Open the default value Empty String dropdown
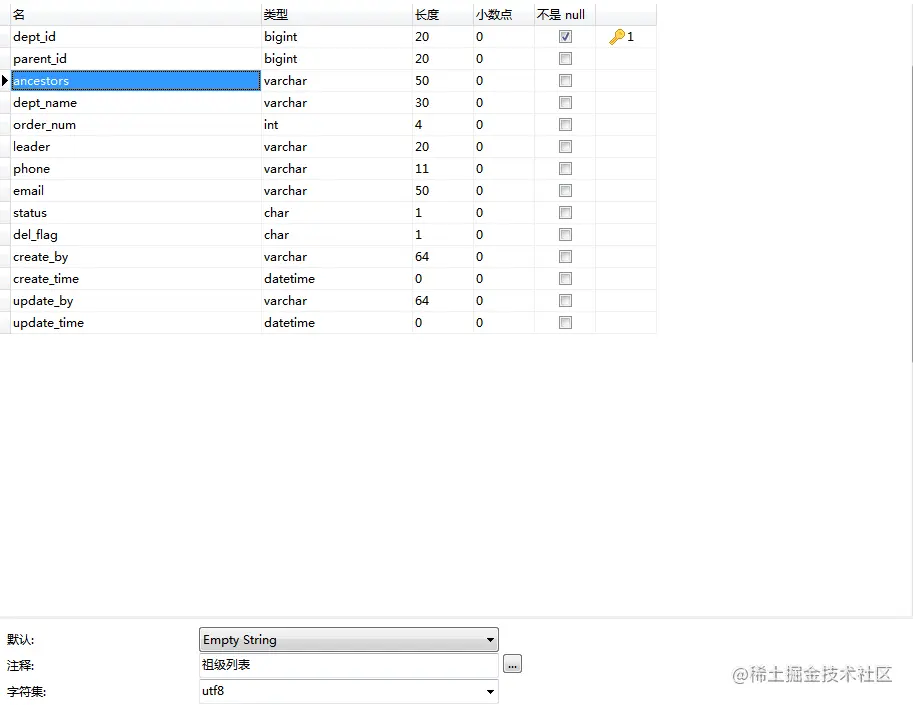 click(349, 640)
